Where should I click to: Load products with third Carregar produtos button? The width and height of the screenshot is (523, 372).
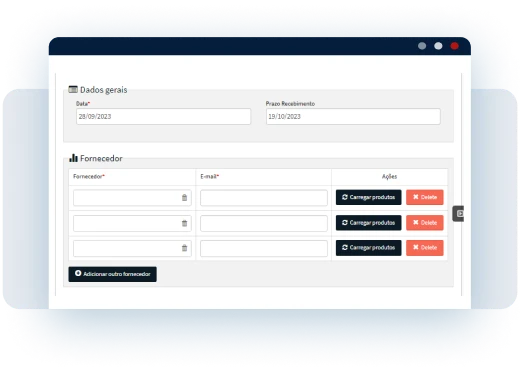pos(369,248)
